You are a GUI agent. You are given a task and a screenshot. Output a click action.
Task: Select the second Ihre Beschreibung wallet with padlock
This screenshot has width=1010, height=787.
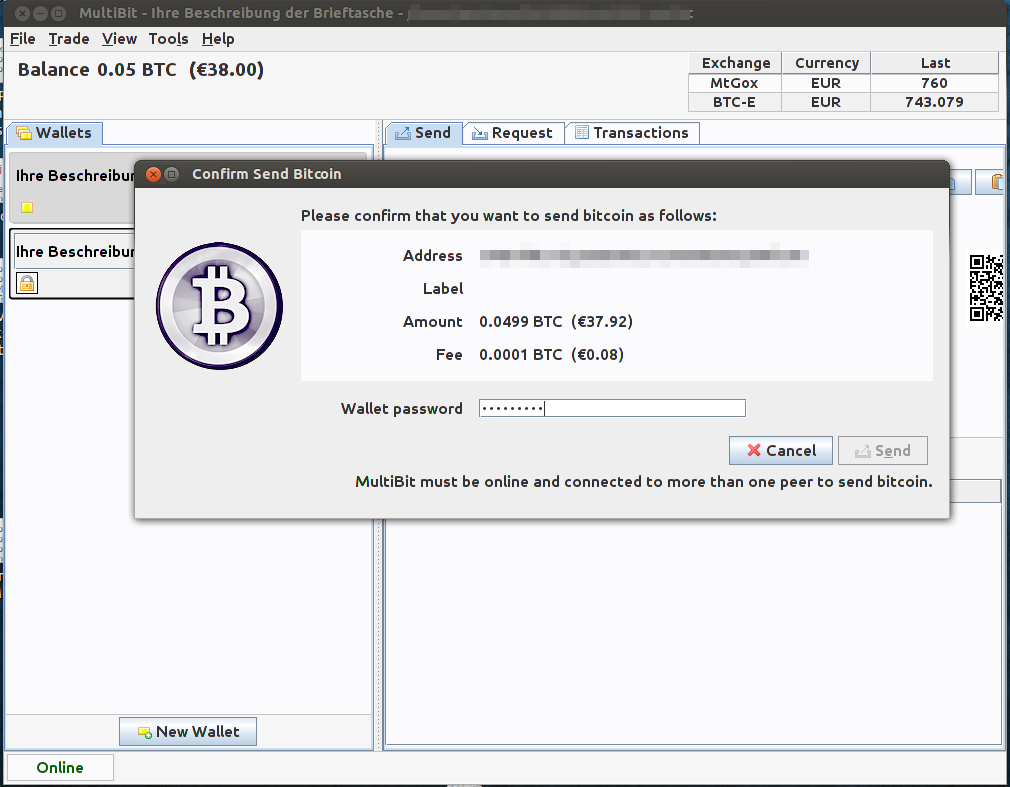click(72, 264)
